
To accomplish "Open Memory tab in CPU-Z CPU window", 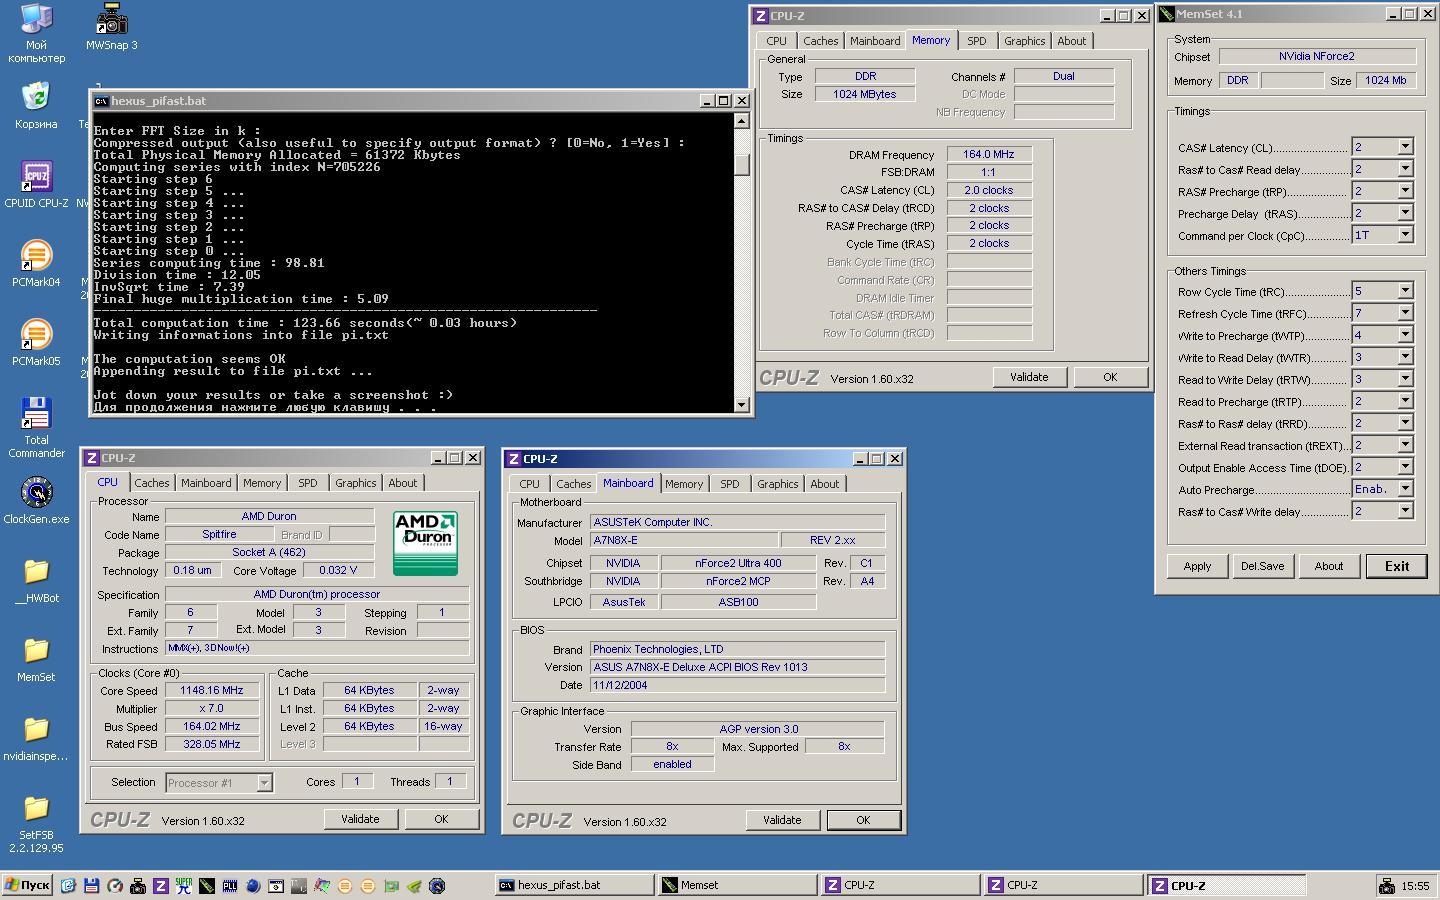I will [261, 483].
